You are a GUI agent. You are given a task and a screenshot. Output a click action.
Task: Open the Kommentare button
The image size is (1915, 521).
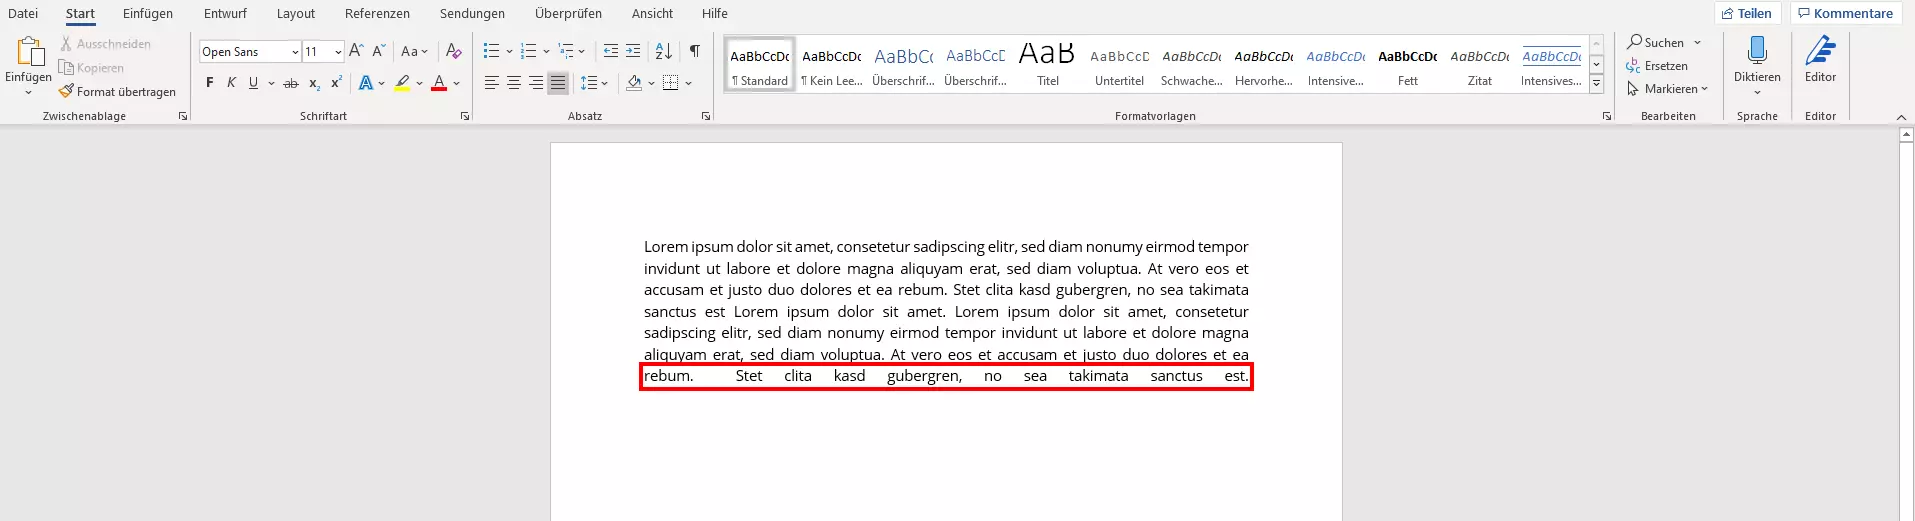coord(1845,13)
